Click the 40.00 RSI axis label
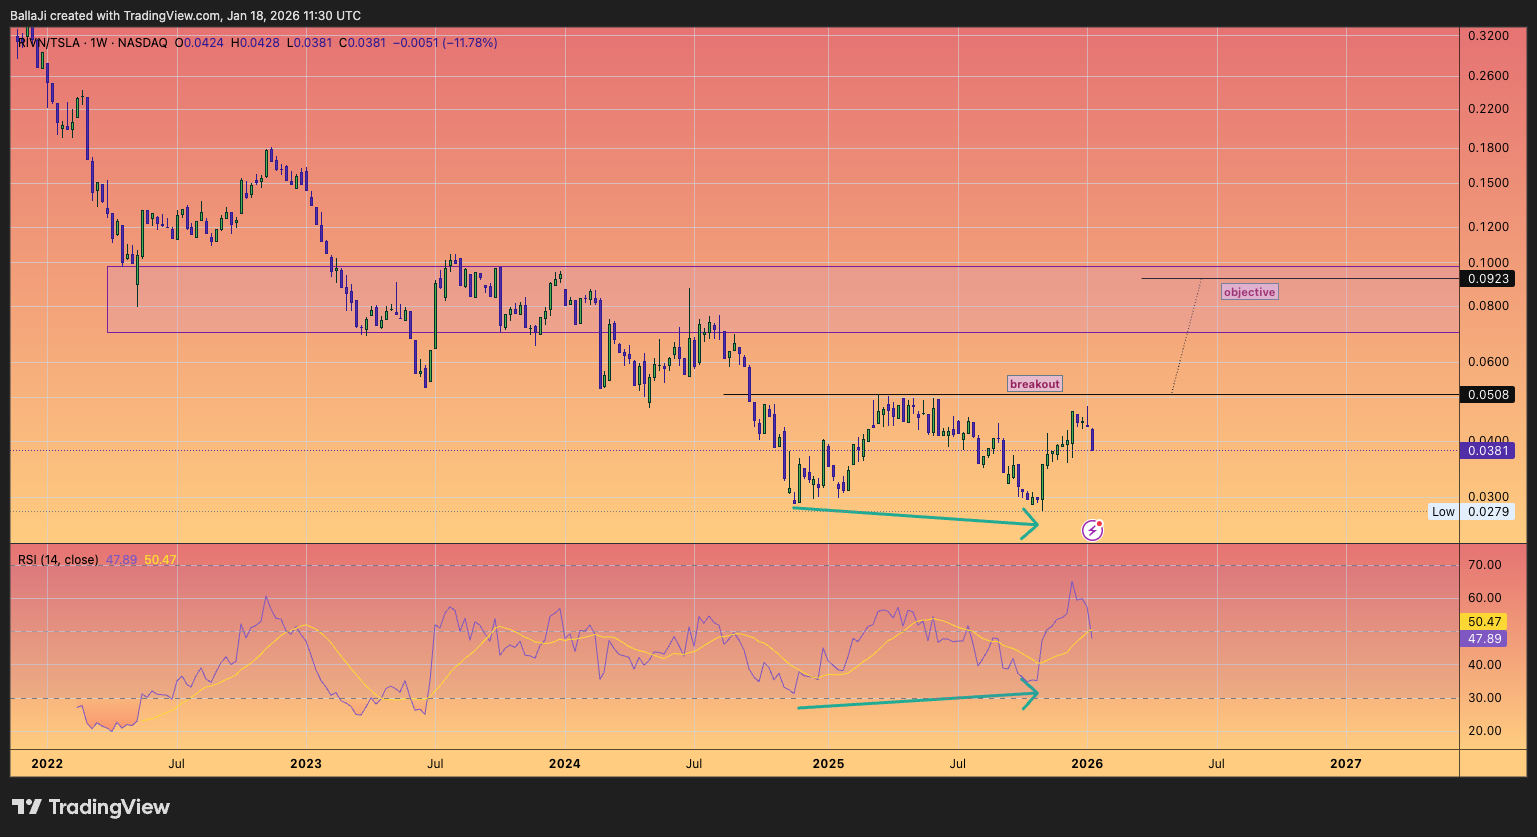1537x837 pixels. 1484,664
